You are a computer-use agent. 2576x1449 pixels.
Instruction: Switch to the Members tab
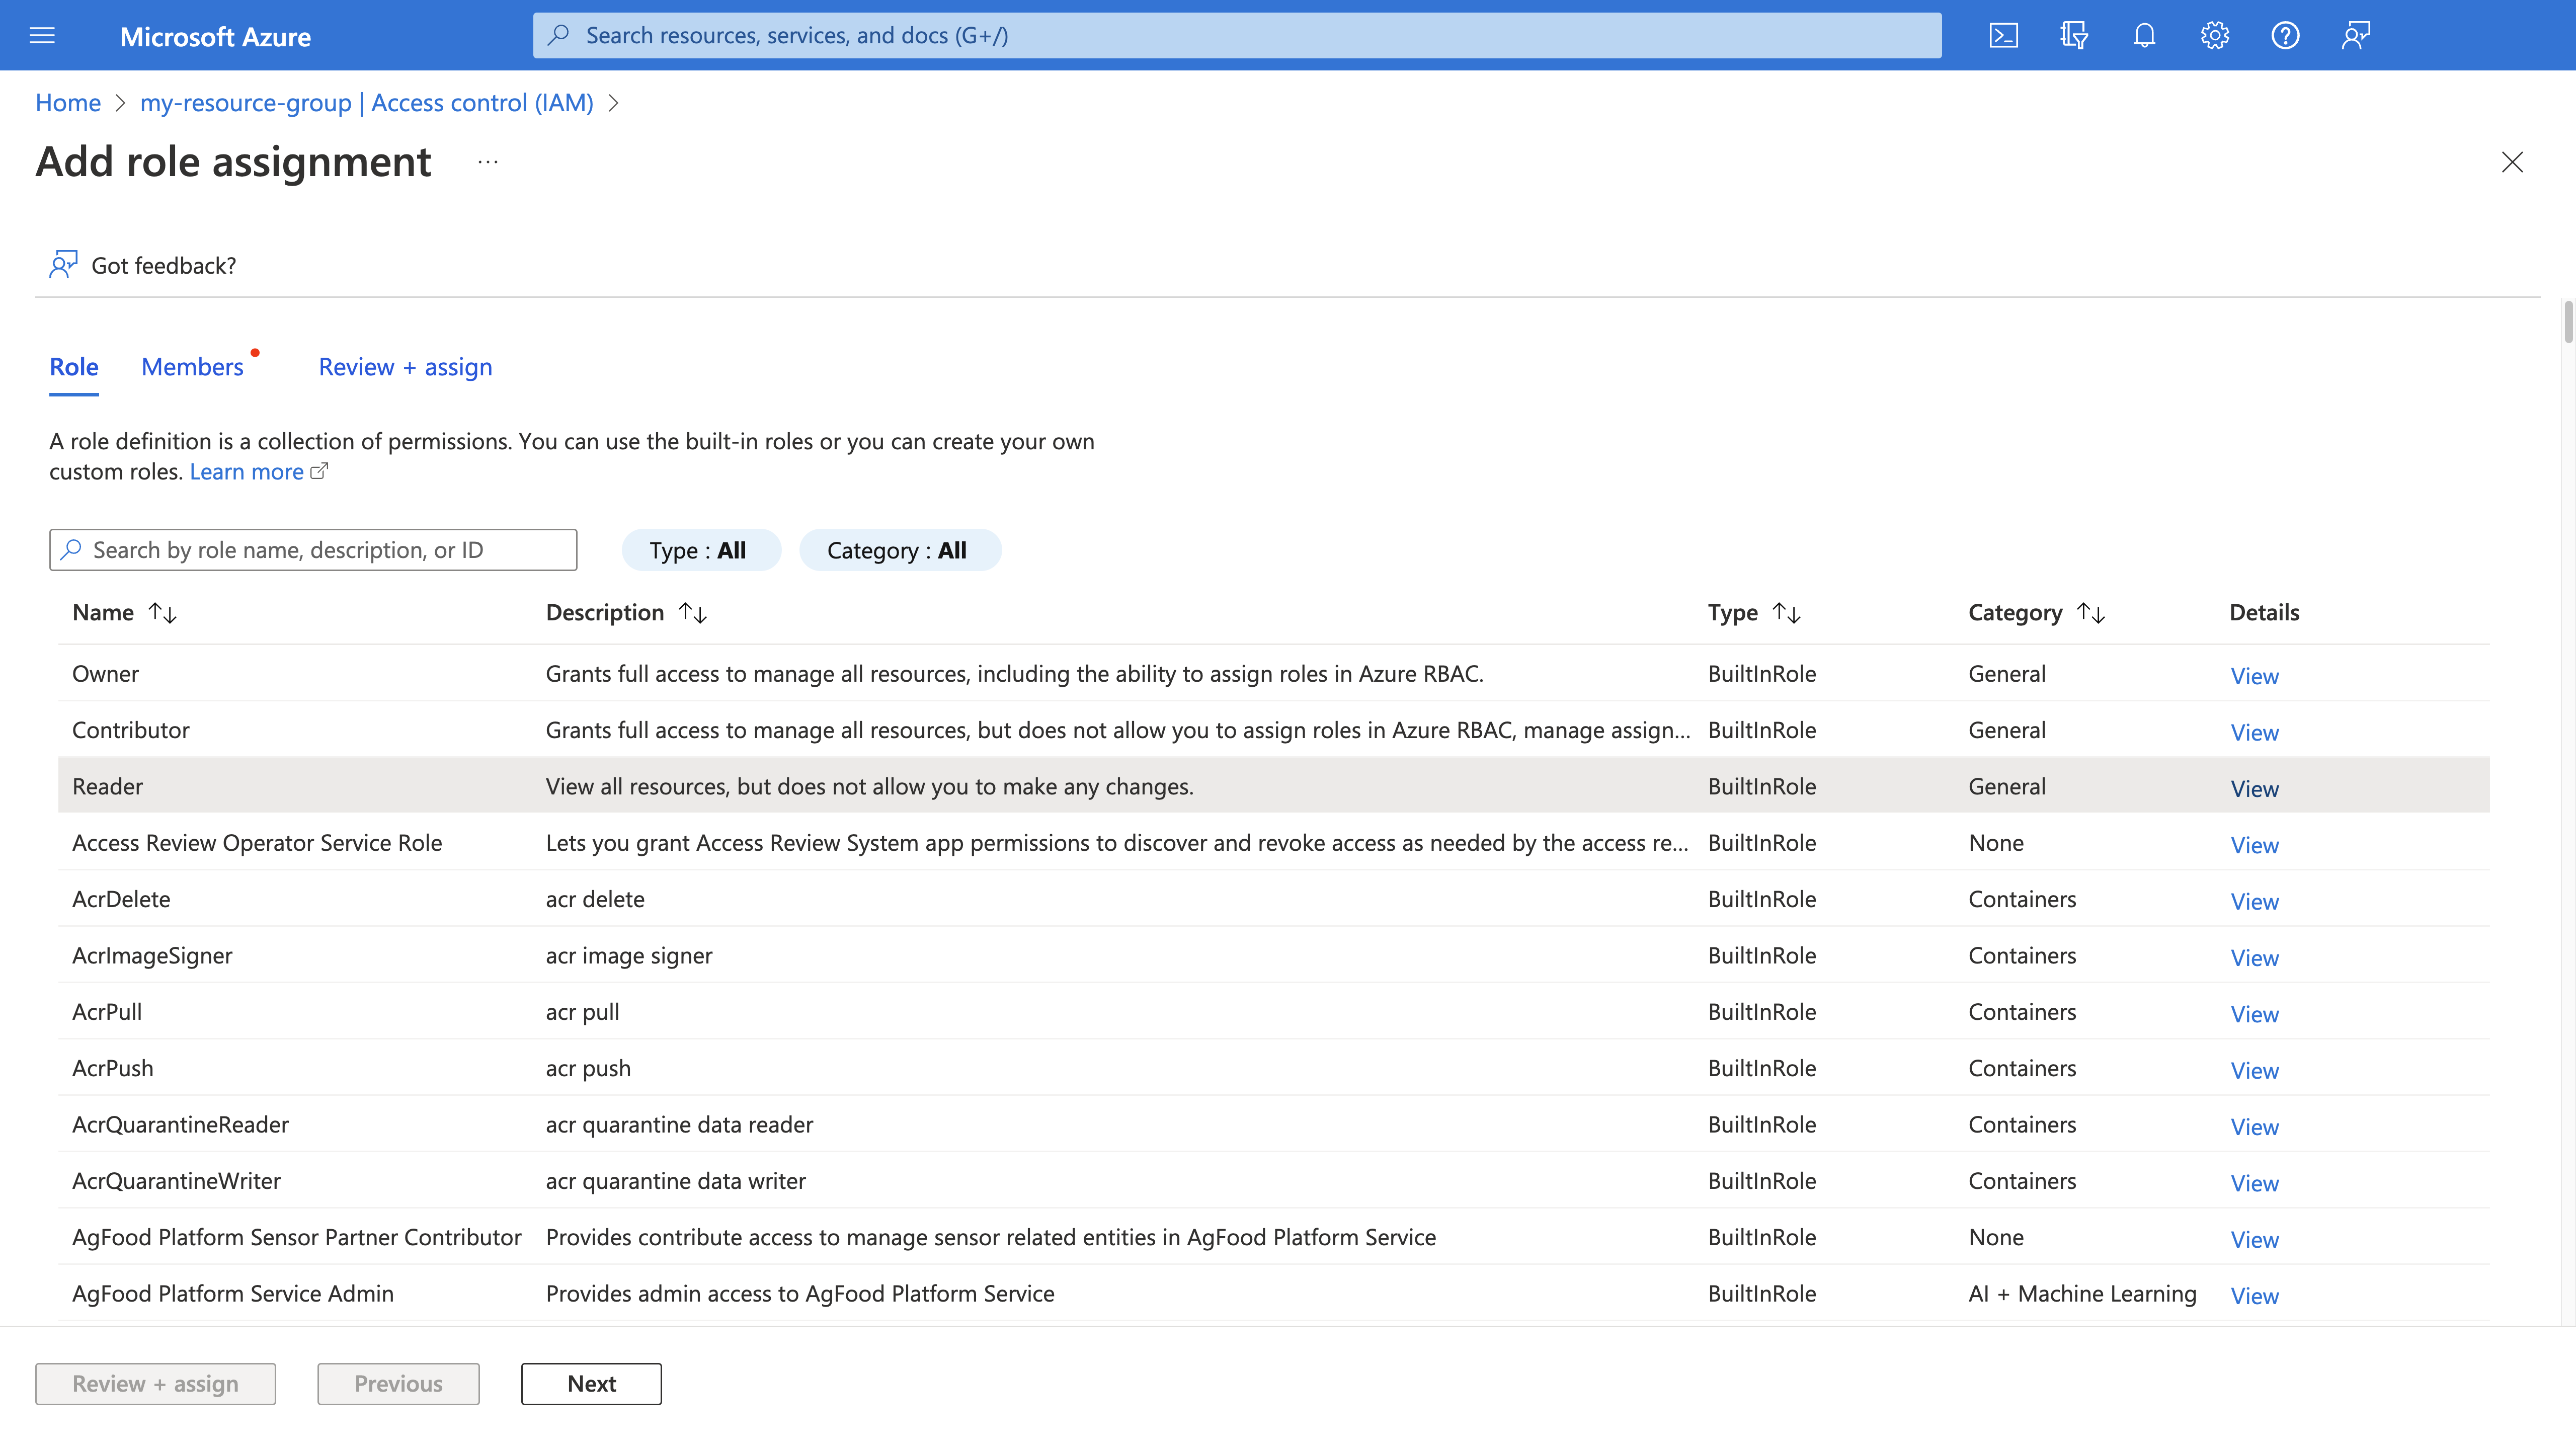[x=192, y=367]
